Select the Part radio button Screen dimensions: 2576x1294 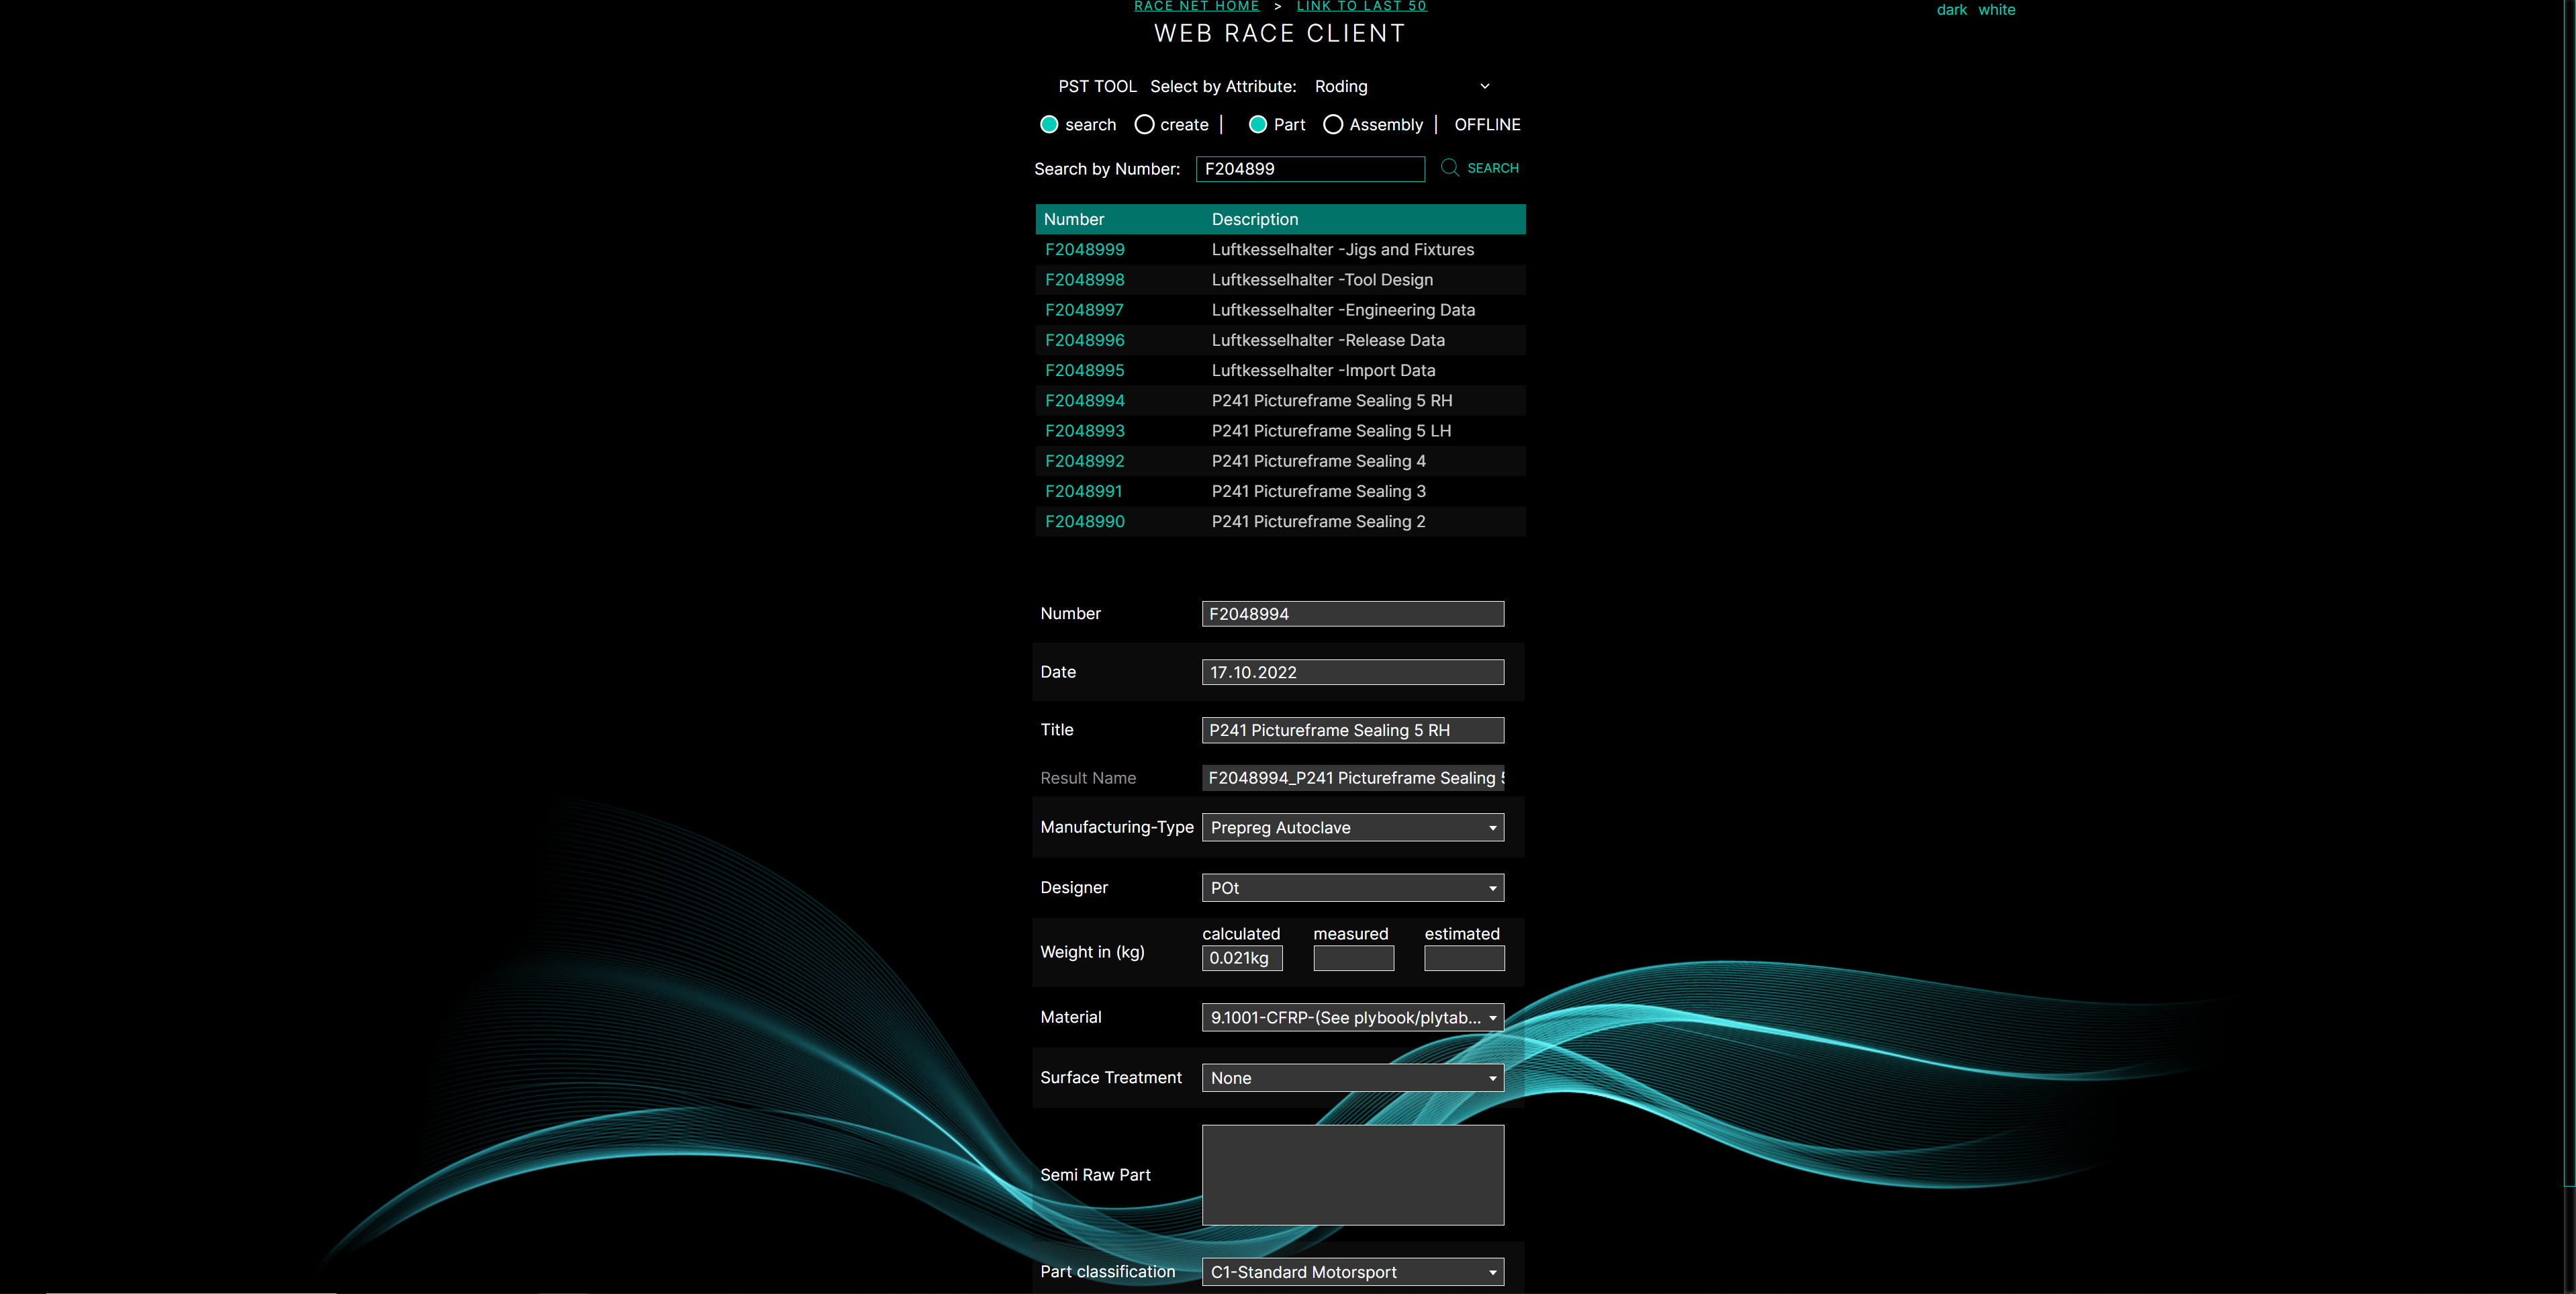click(1258, 124)
